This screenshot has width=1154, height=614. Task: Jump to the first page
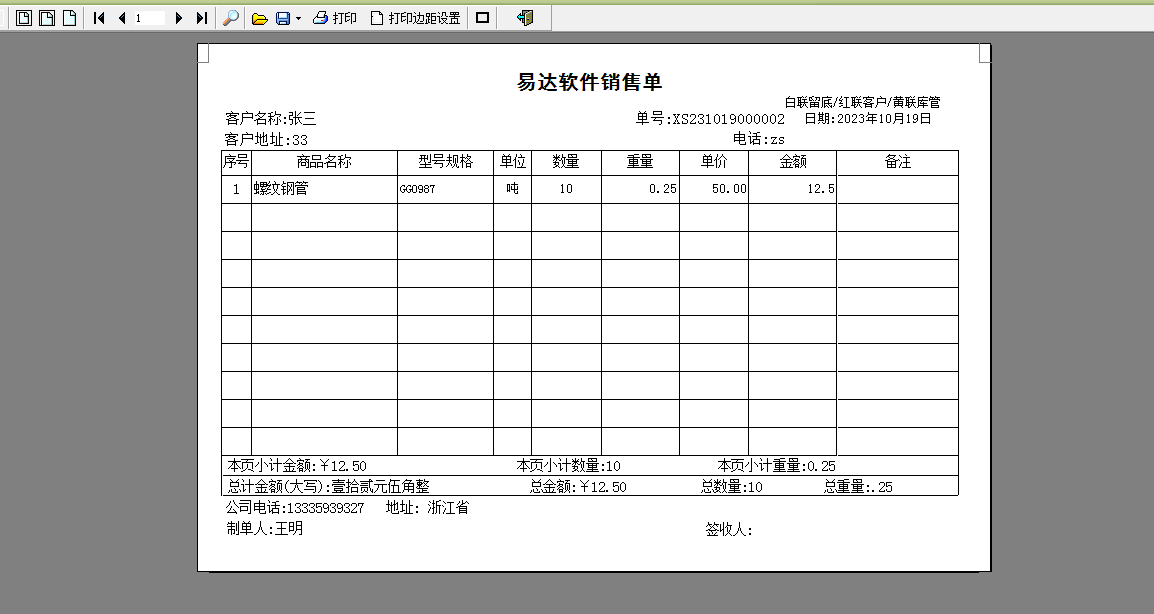point(97,17)
